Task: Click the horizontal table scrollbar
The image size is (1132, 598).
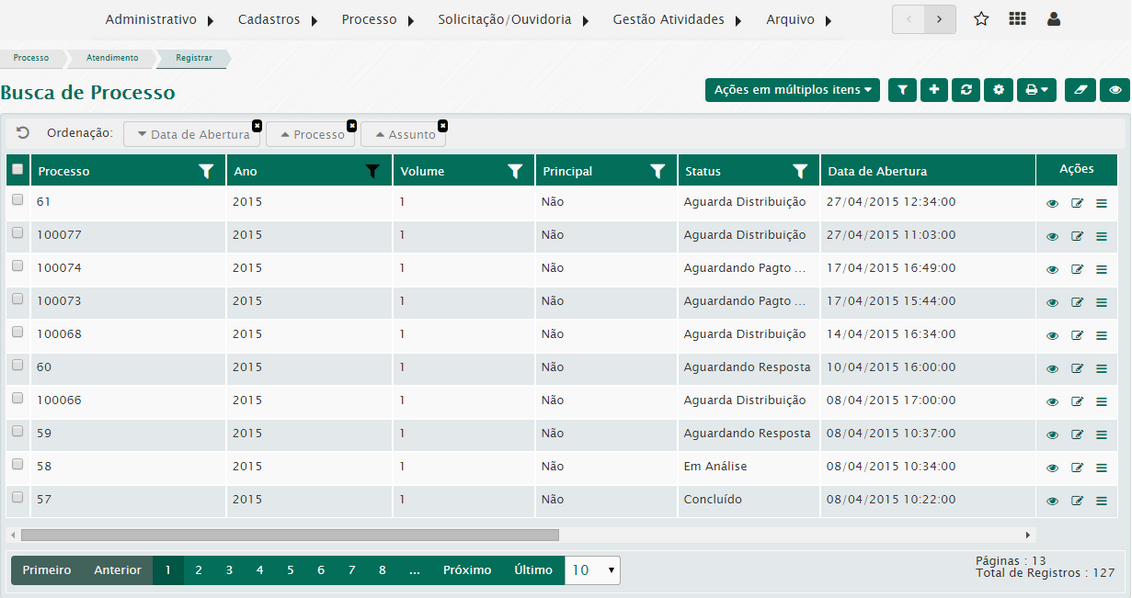Action: [x=290, y=535]
